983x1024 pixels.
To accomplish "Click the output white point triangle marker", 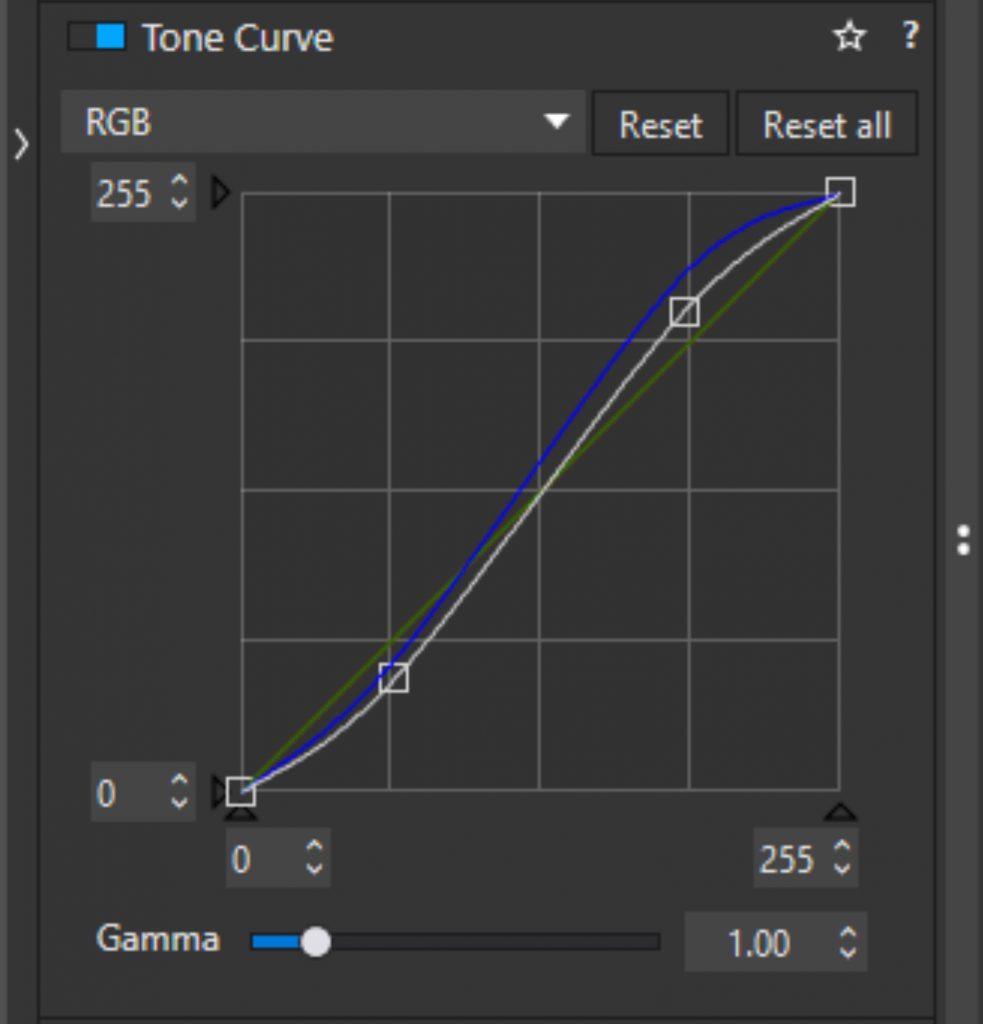I will point(221,193).
